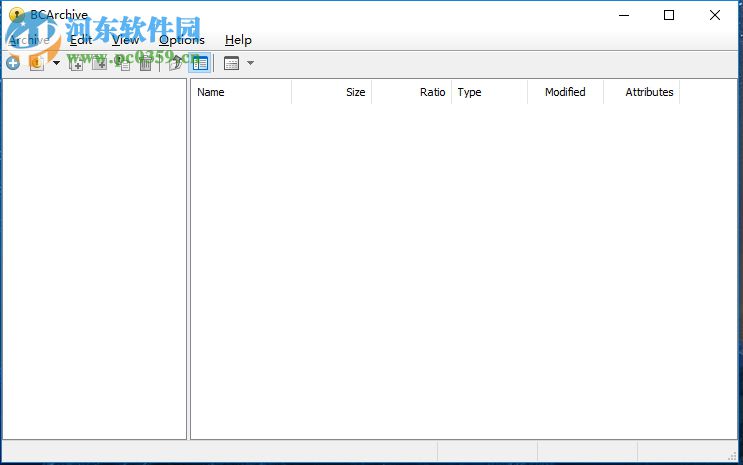Click the add files toolbar icon
Image resolution: width=743 pixels, height=465 pixels.
pyautogui.click(x=76, y=63)
